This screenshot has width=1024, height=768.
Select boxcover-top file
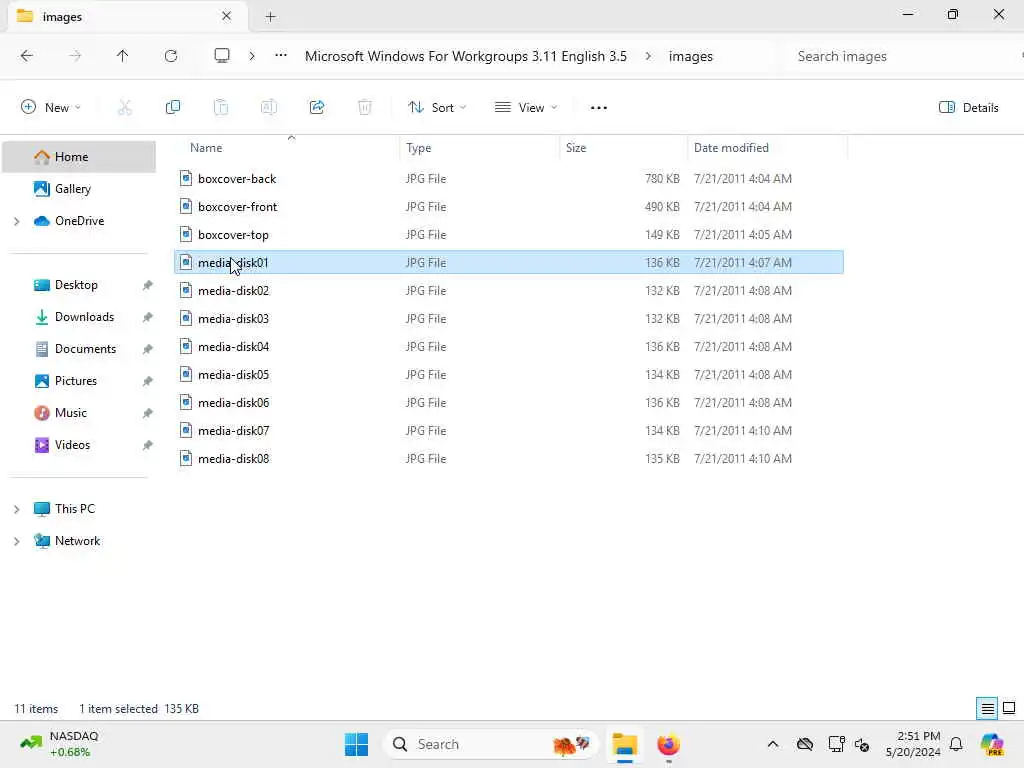(x=509, y=235)
